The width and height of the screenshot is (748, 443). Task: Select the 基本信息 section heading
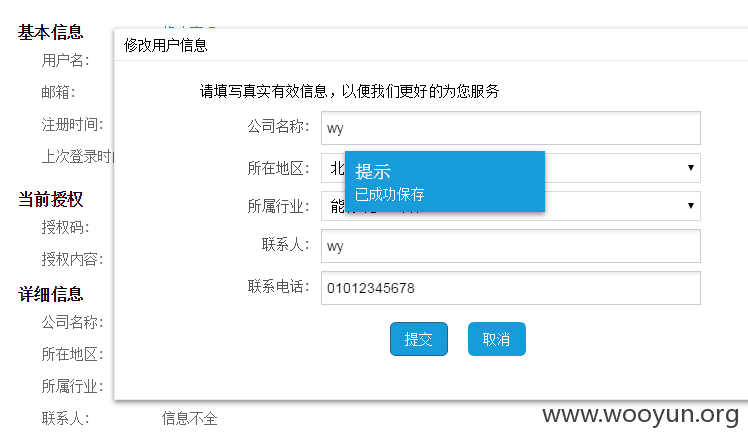pyautogui.click(x=51, y=32)
